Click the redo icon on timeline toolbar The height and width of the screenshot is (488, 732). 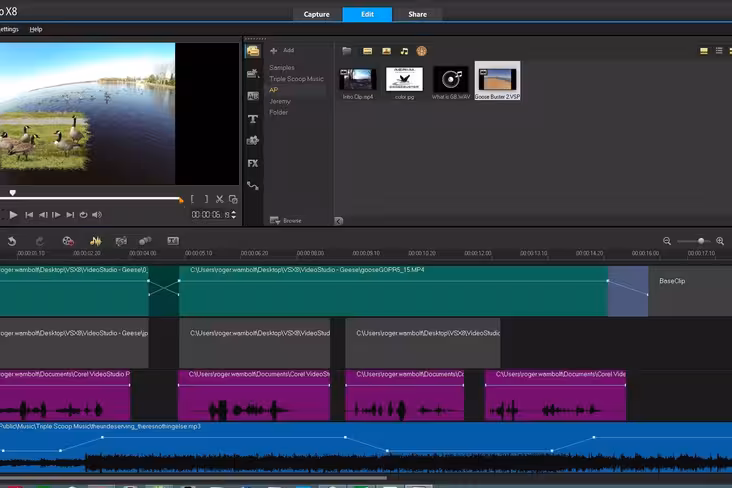40,241
